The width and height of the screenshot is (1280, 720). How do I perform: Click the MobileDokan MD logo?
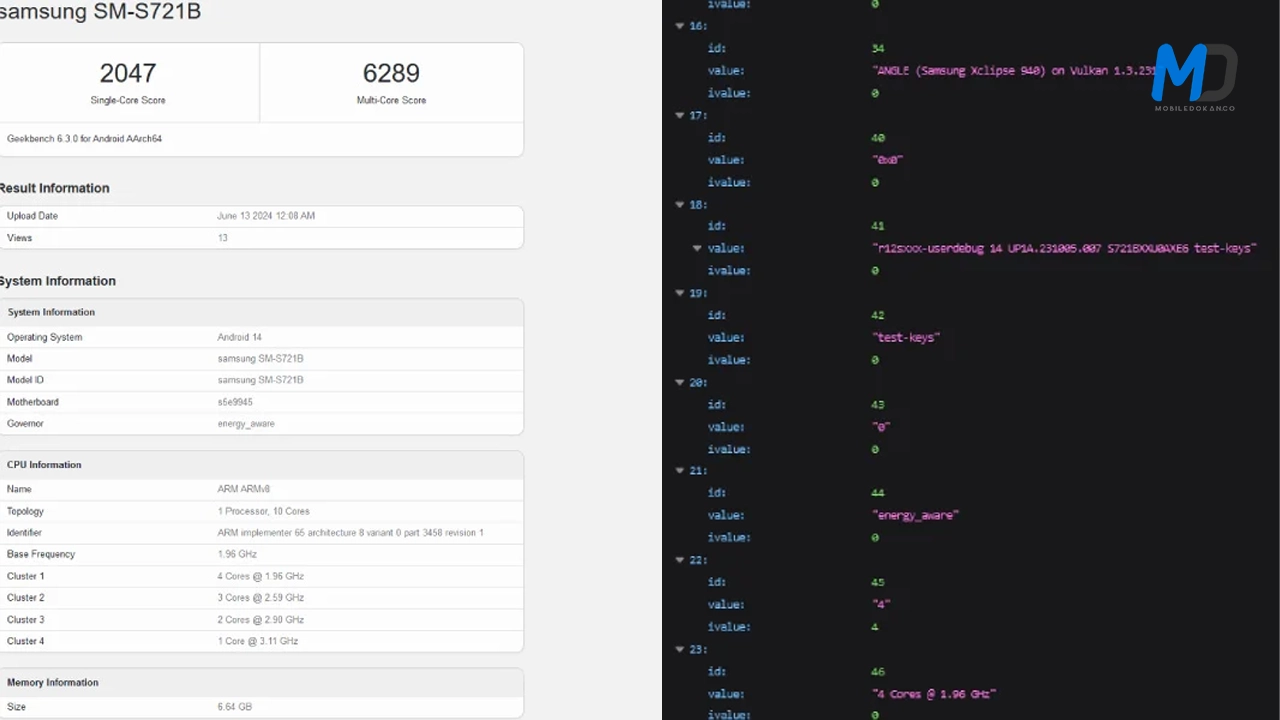(1194, 76)
